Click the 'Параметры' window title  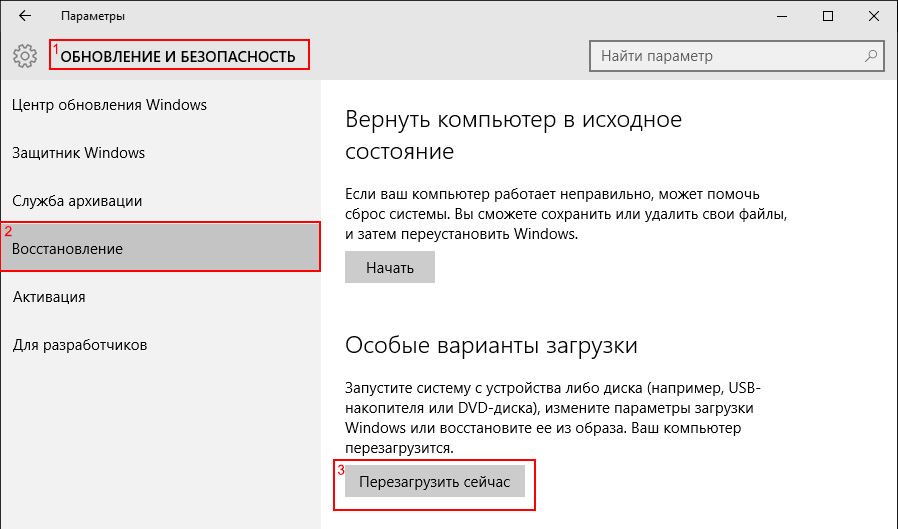(x=93, y=16)
